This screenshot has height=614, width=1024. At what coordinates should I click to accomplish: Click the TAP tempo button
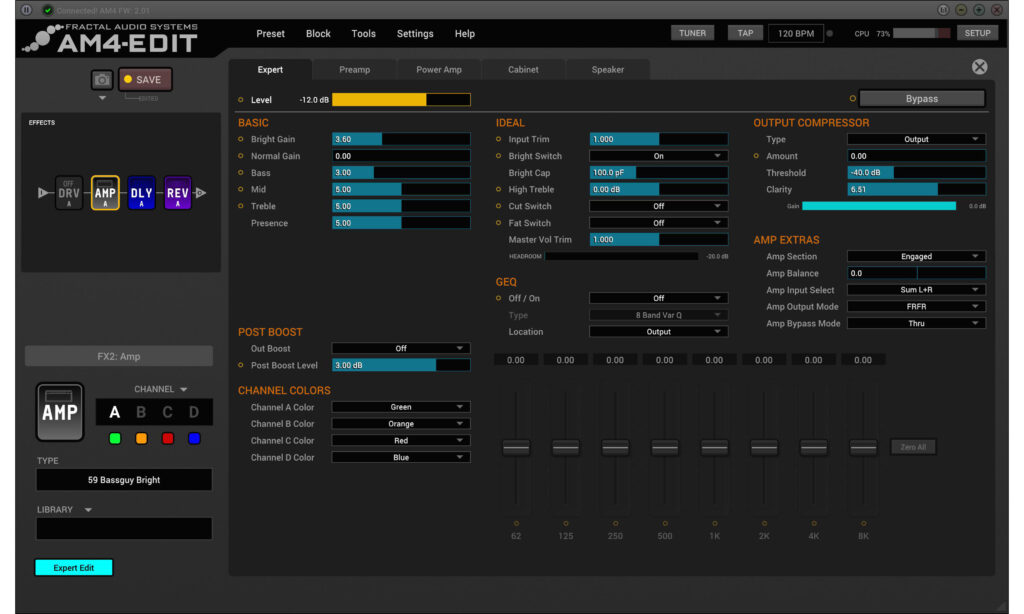745,33
